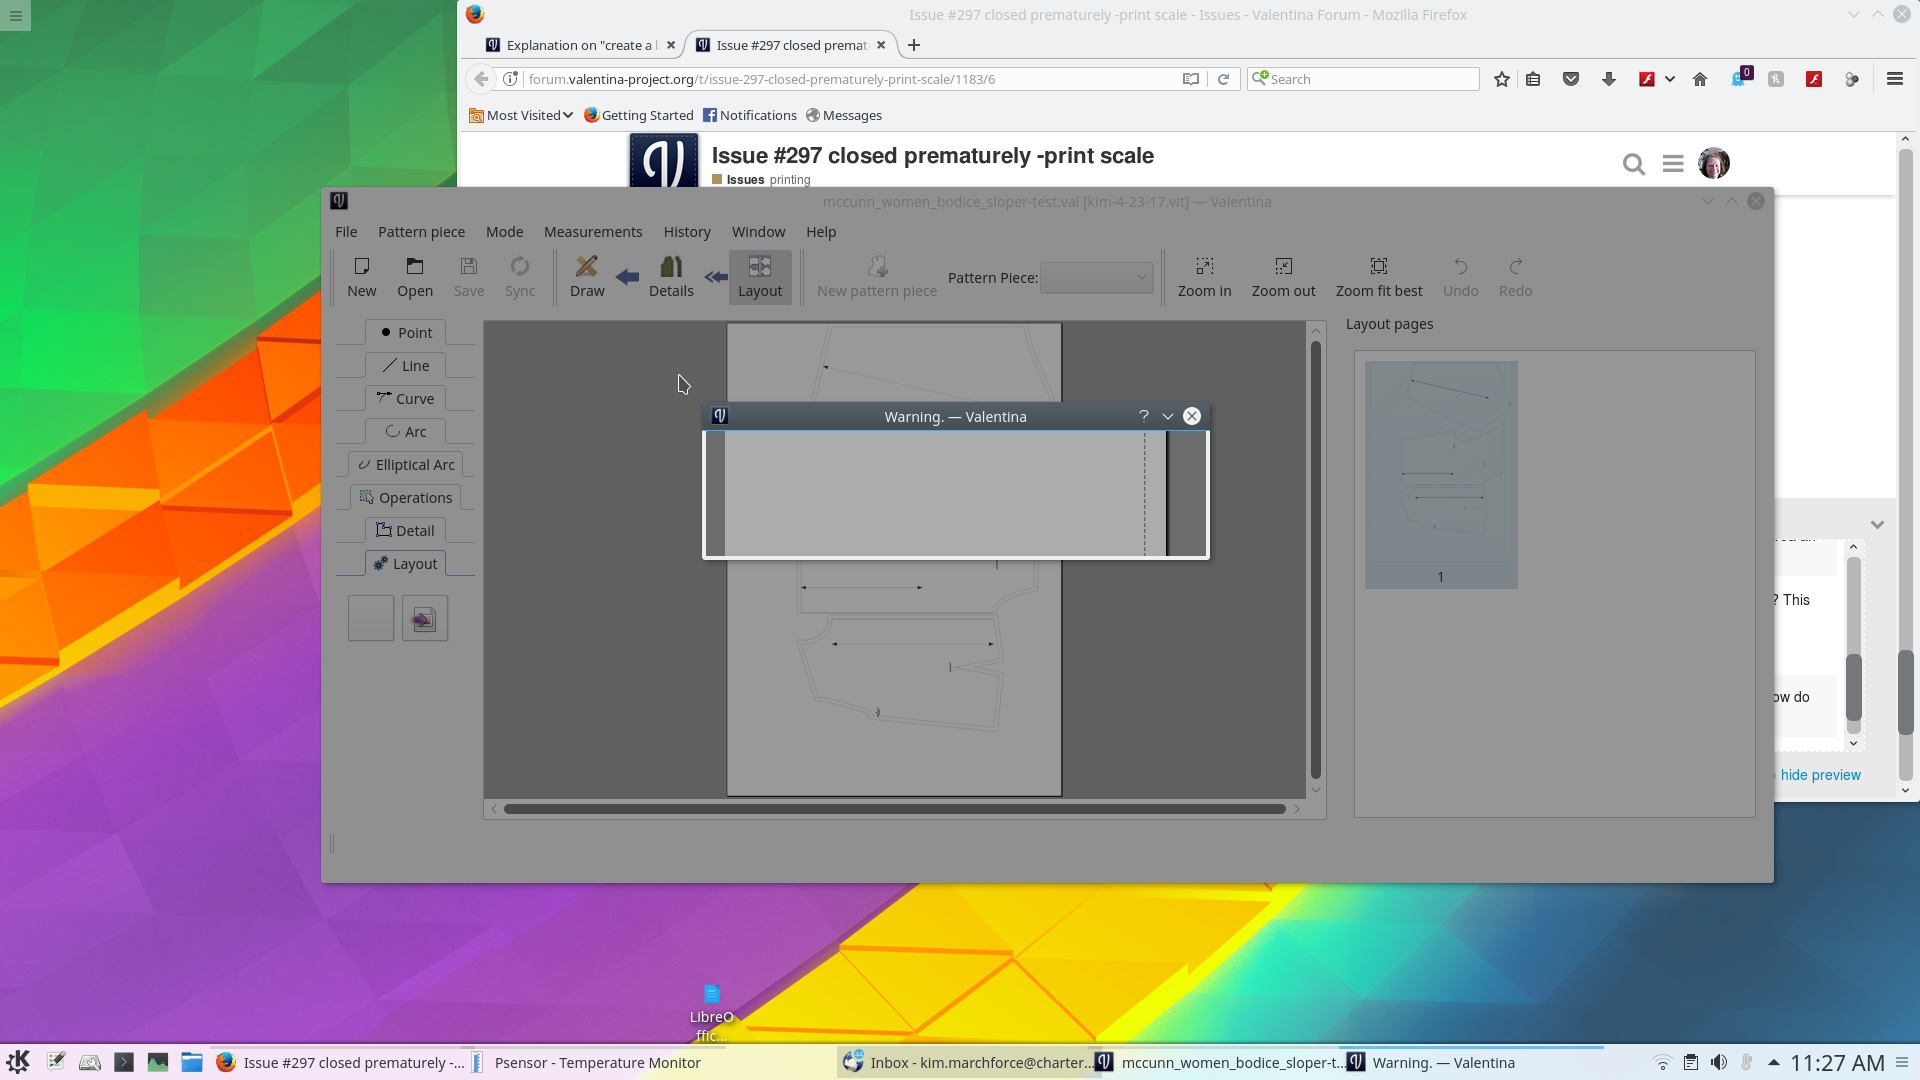Open the History menu

(687, 232)
